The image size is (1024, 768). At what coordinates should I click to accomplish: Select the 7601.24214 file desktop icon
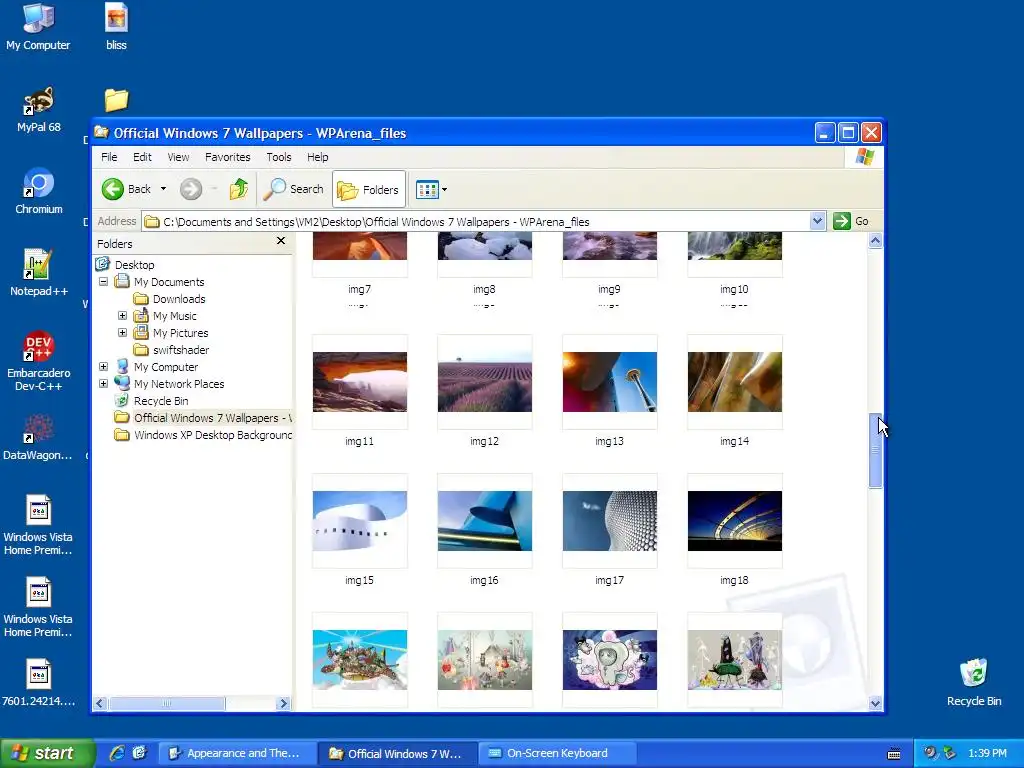39,683
